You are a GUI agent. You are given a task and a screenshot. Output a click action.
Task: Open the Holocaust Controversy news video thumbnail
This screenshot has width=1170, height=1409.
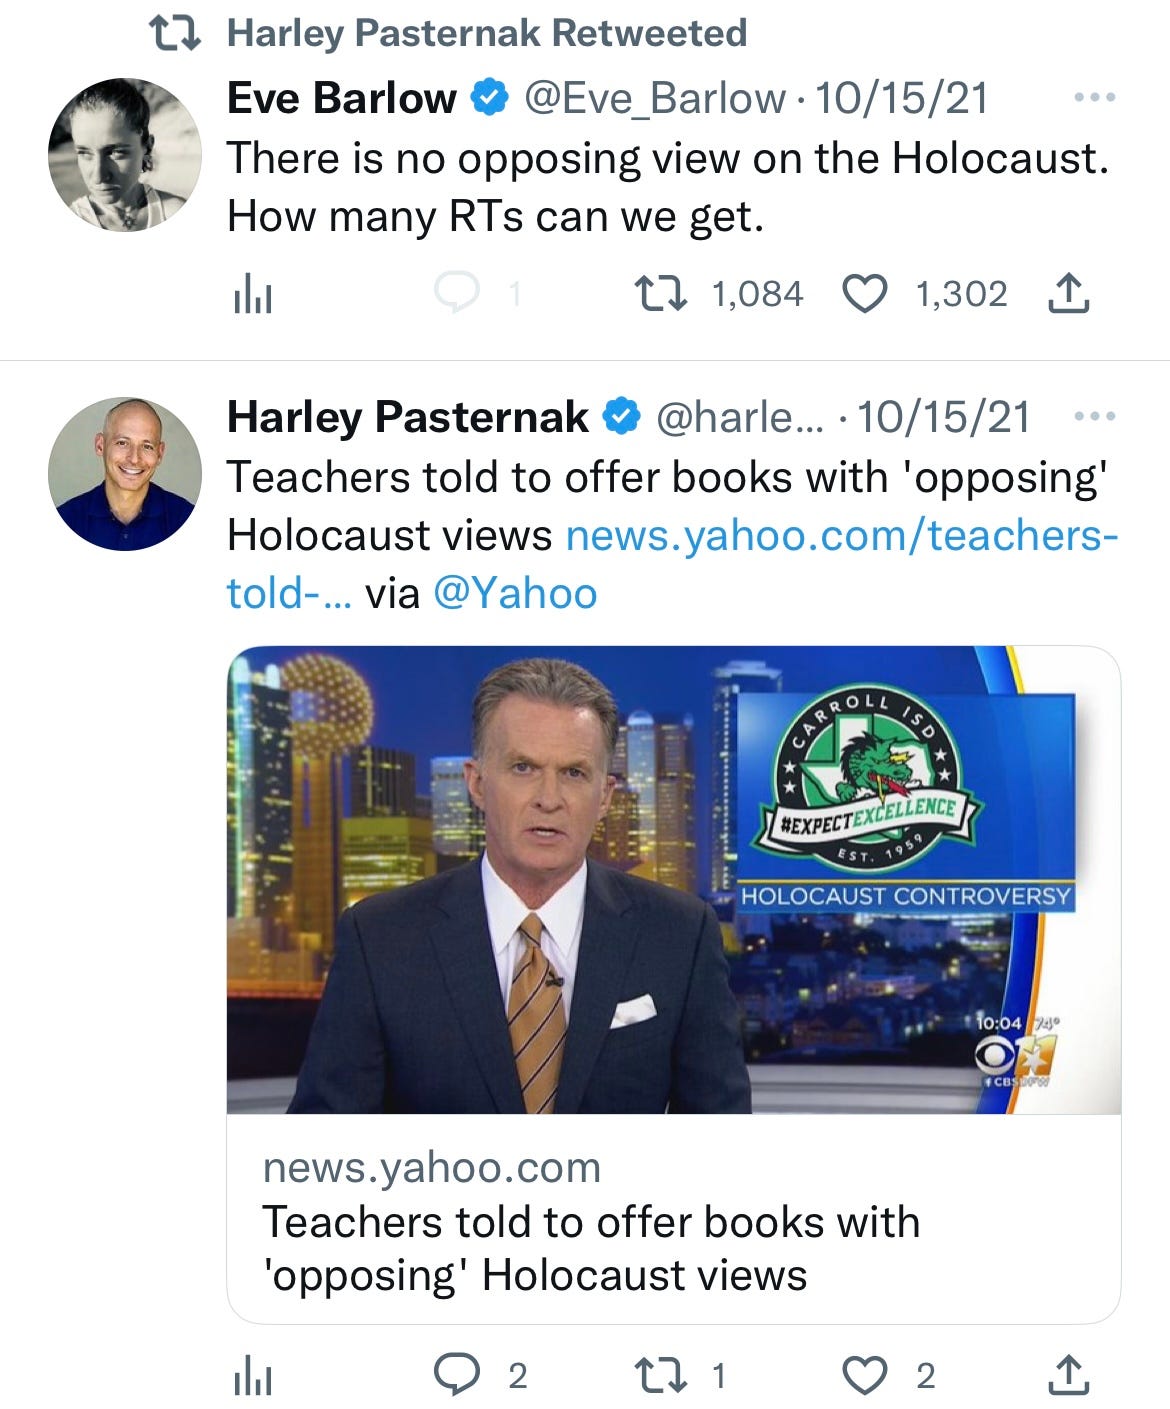click(673, 880)
